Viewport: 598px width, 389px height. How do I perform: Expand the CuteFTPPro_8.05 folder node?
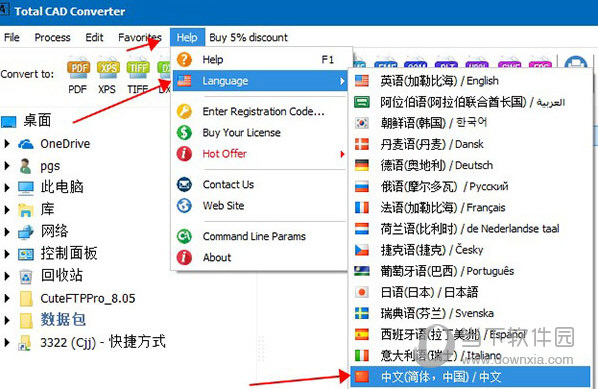pyautogui.click(x=6, y=298)
